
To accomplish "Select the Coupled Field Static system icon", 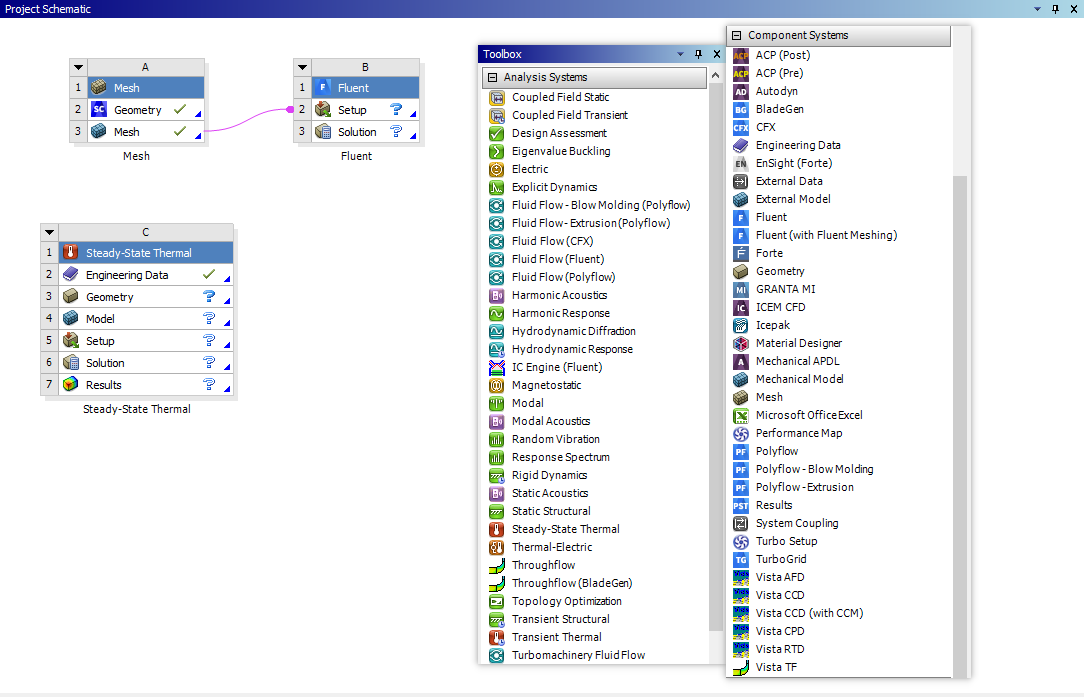I will 496,97.
